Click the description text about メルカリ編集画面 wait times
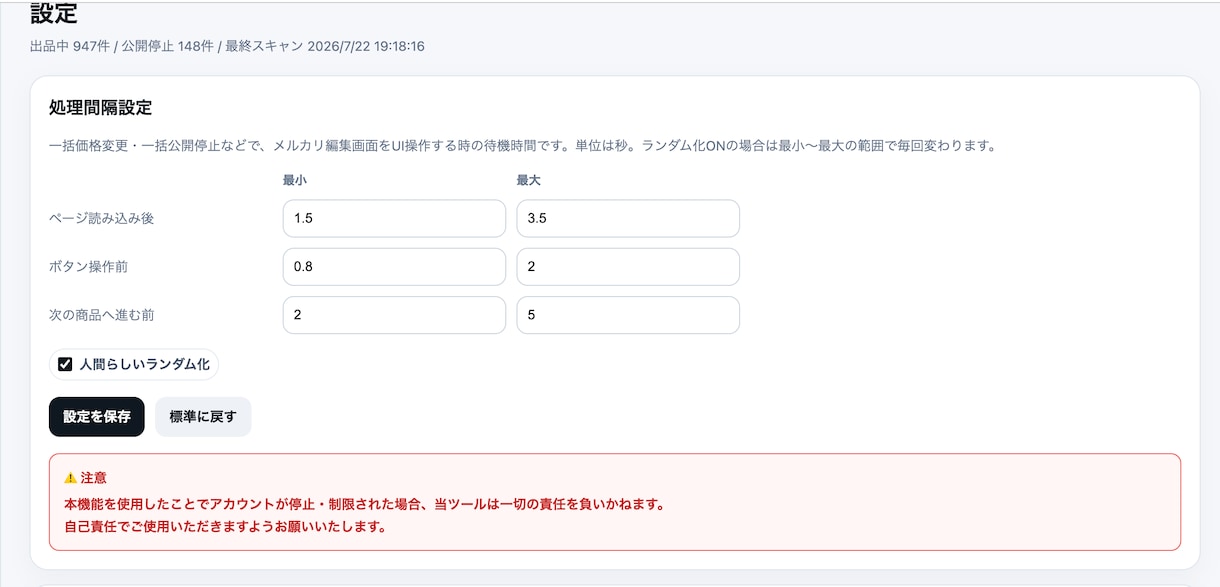The width and height of the screenshot is (1220, 587). click(522, 146)
